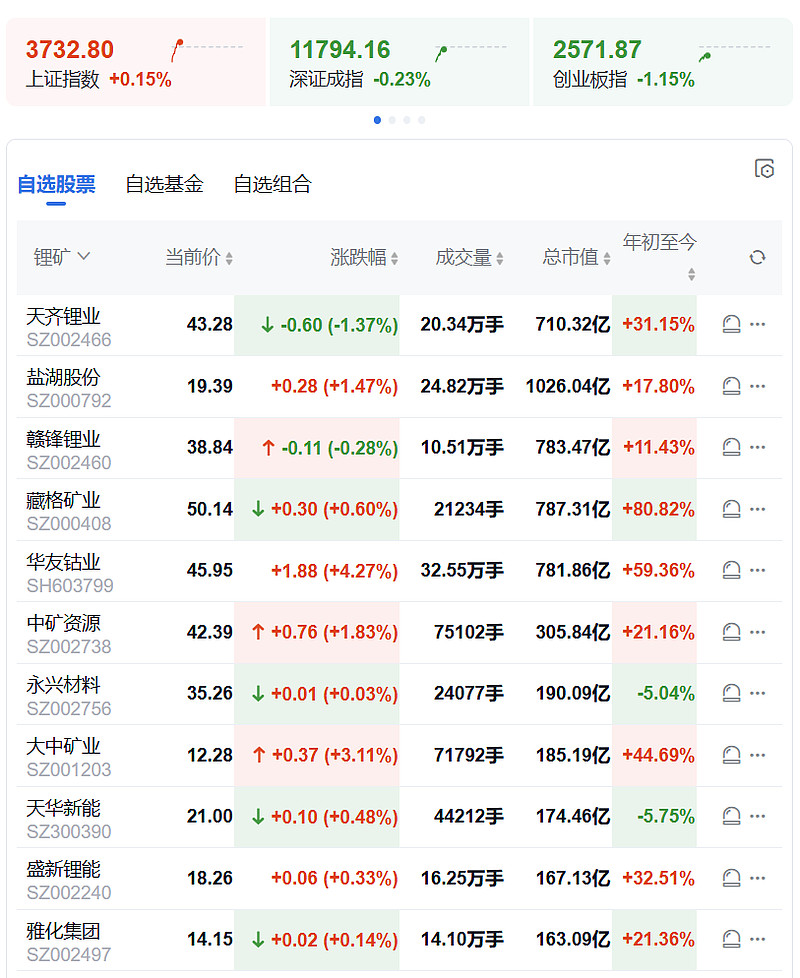The width and height of the screenshot is (800, 978).
Task: Click the bell alert icon for 雅化集团
Action: pos(731,939)
